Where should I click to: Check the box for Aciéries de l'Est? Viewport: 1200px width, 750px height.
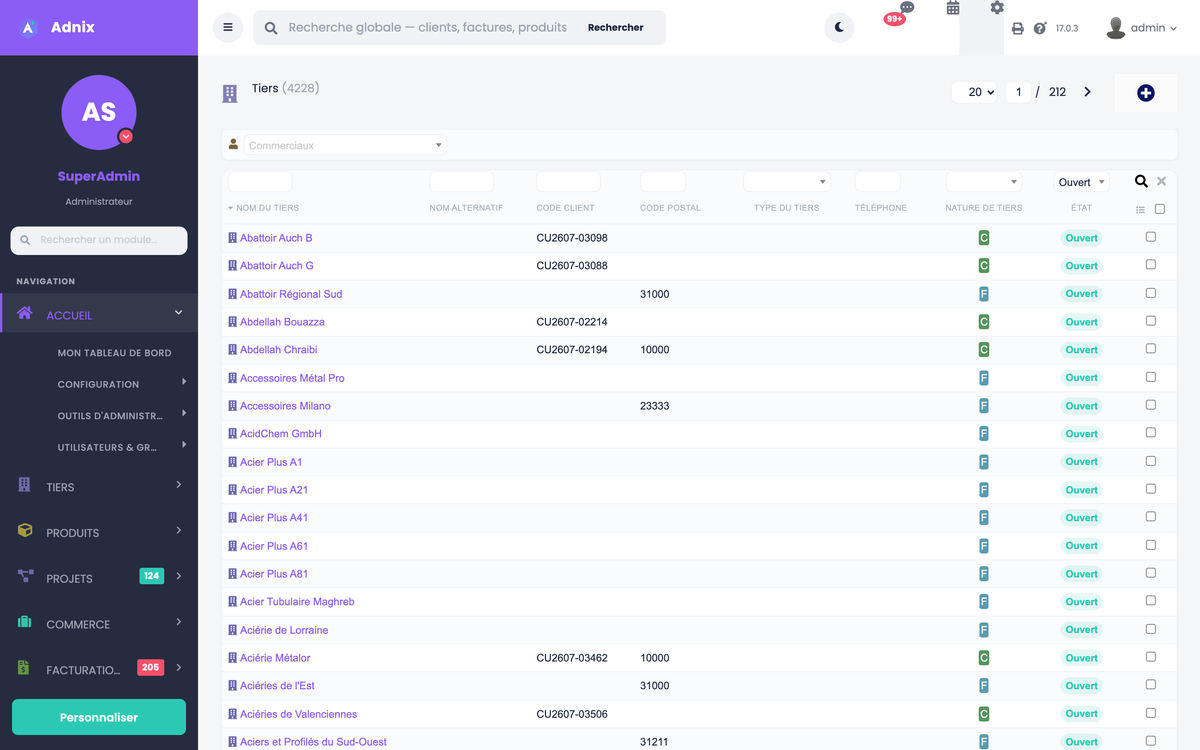point(1150,685)
